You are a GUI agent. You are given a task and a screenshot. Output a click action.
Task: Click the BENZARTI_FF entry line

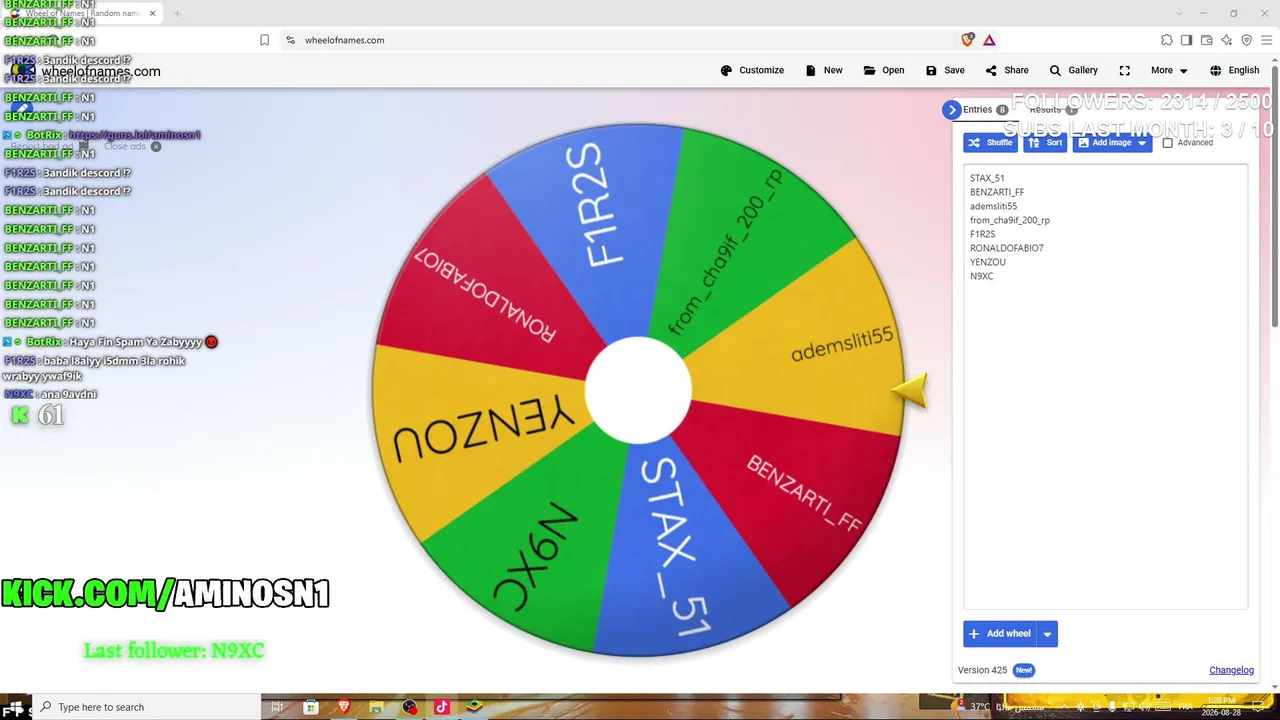pyautogui.click(x=997, y=192)
